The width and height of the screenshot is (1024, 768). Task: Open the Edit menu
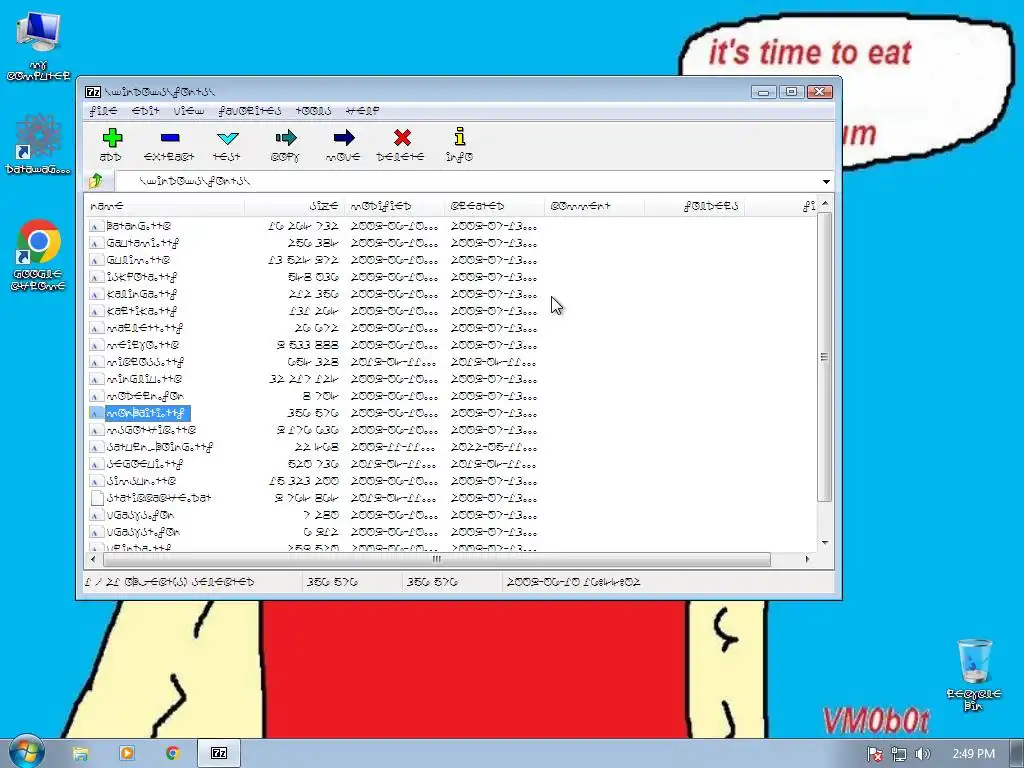tap(145, 111)
